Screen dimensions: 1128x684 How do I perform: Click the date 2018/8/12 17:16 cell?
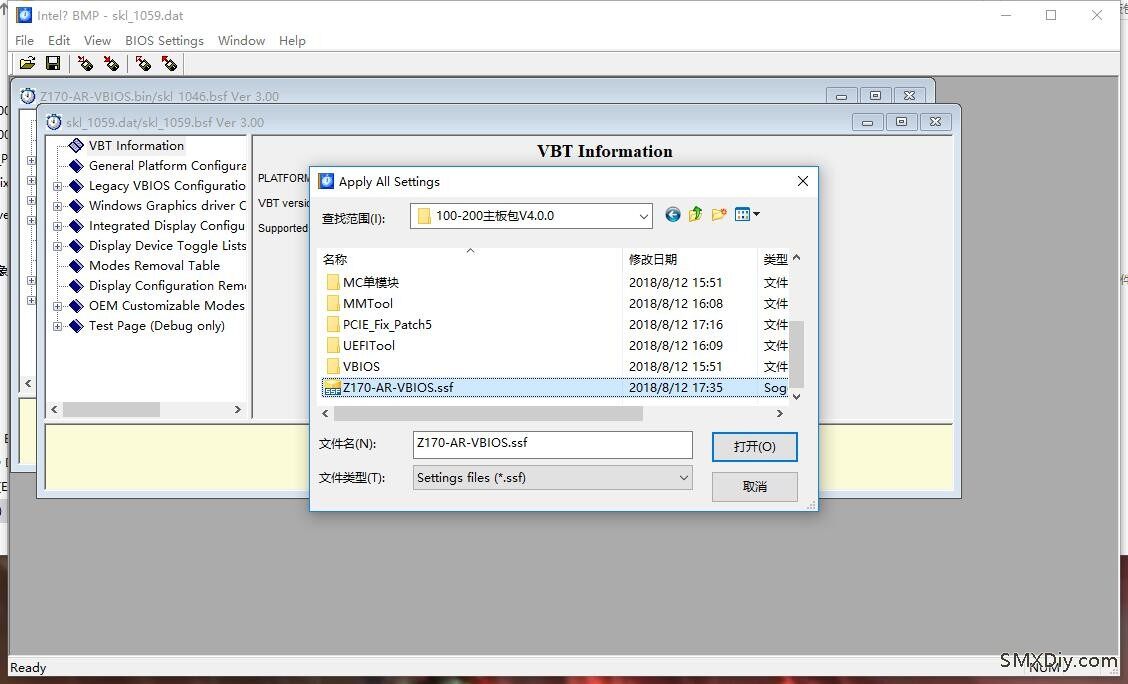pos(676,324)
